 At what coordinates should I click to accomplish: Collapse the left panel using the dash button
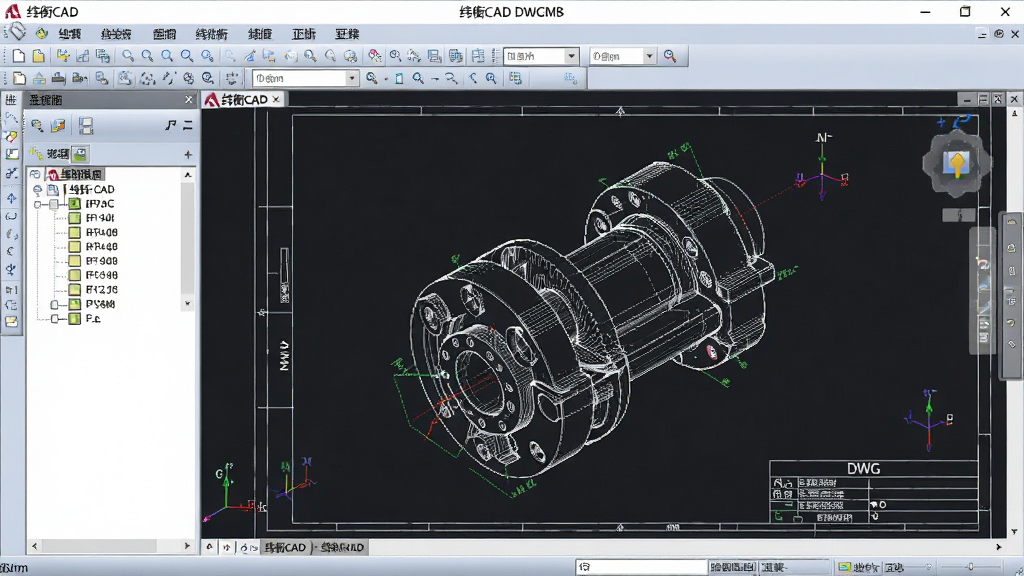pos(188,125)
